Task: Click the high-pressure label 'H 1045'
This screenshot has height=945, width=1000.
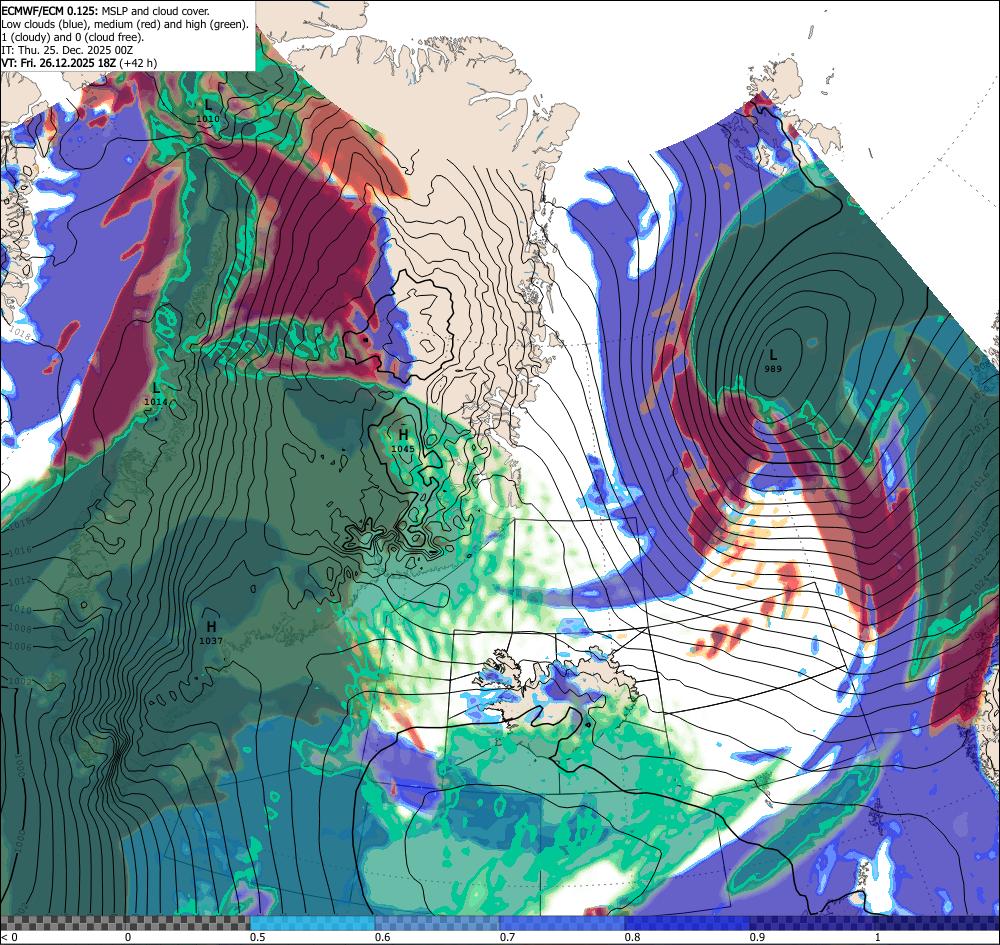Action: [403, 441]
